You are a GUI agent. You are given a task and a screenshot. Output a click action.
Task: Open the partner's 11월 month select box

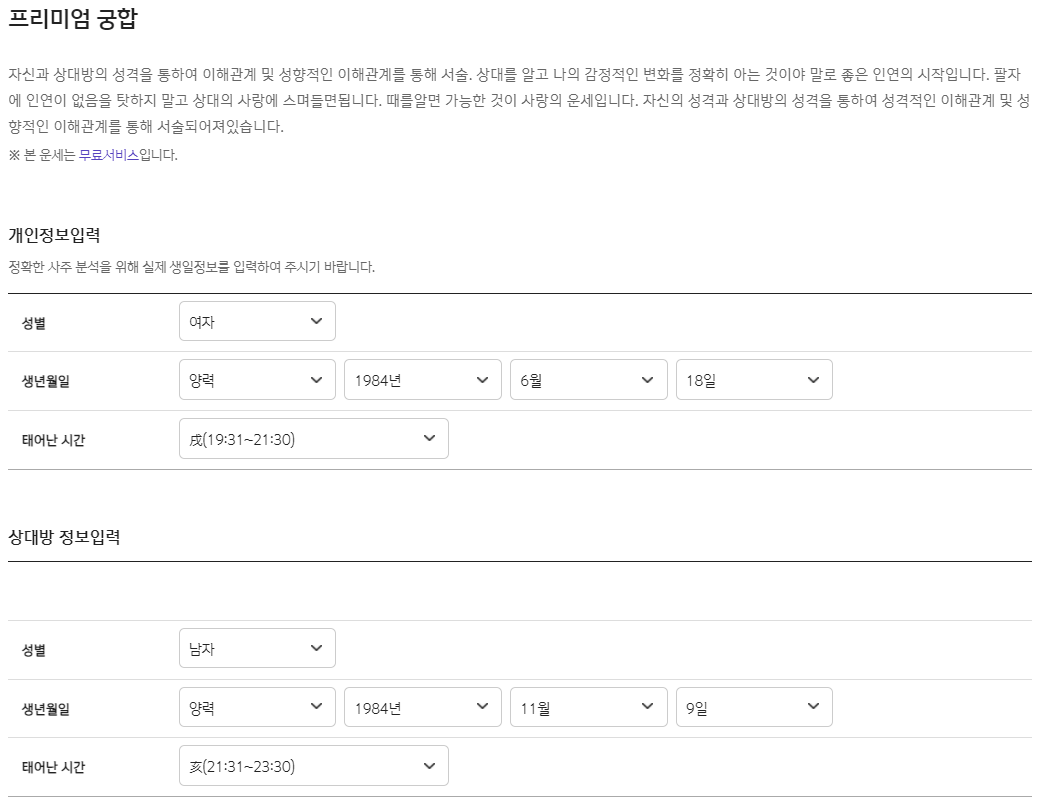point(589,707)
